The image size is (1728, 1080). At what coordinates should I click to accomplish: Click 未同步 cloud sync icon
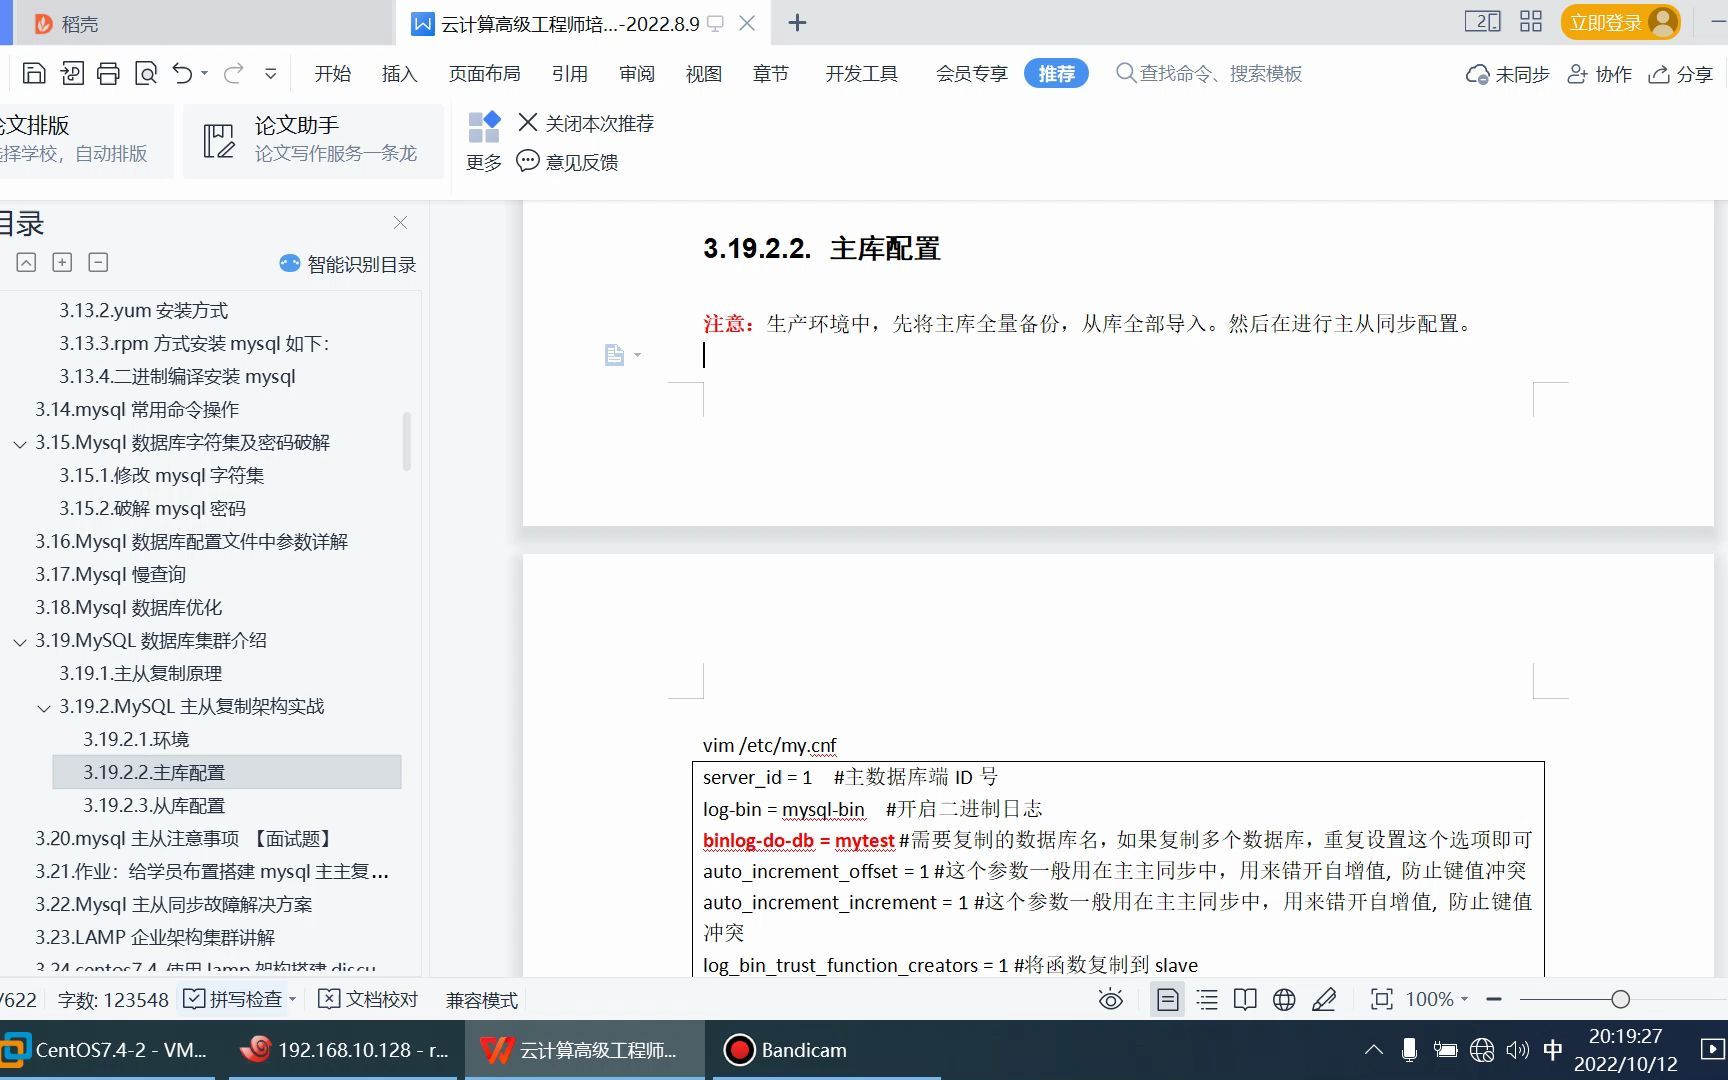tap(1507, 74)
